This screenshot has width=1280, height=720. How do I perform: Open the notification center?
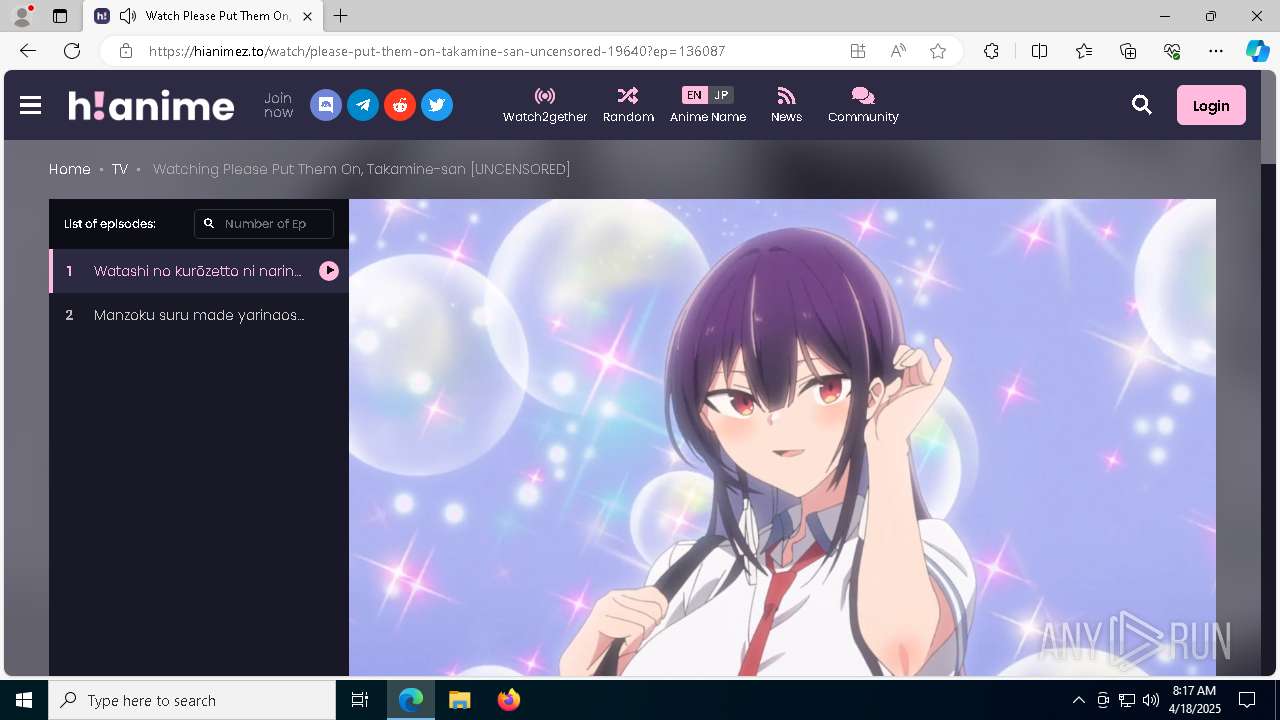(1247, 700)
